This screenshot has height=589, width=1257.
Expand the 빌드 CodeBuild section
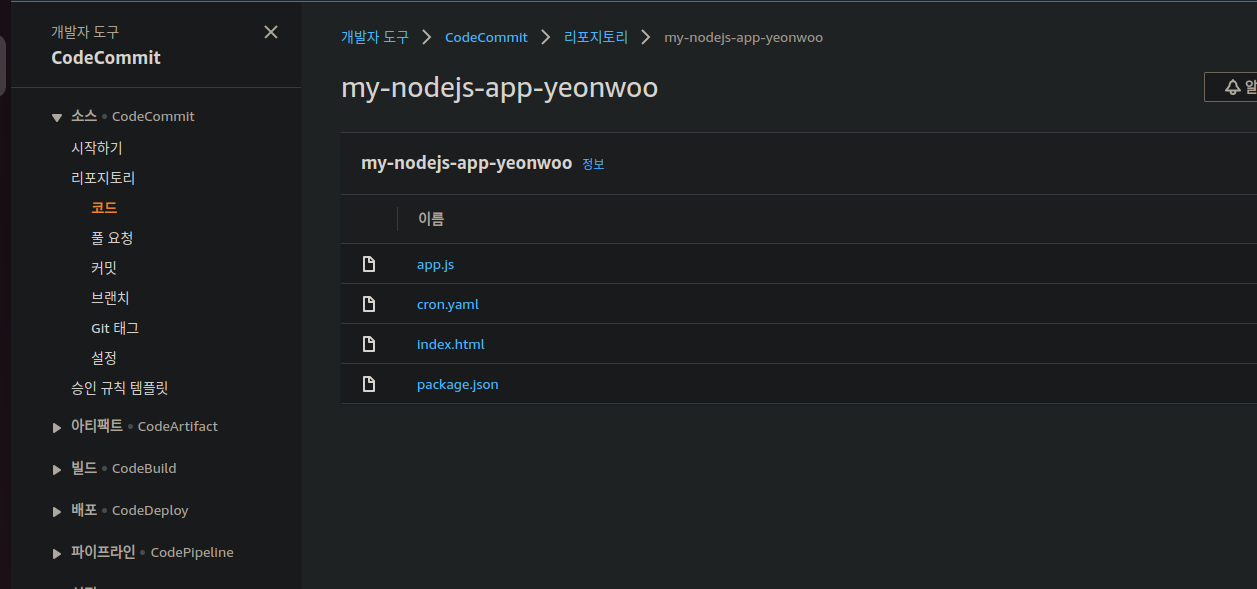point(57,469)
